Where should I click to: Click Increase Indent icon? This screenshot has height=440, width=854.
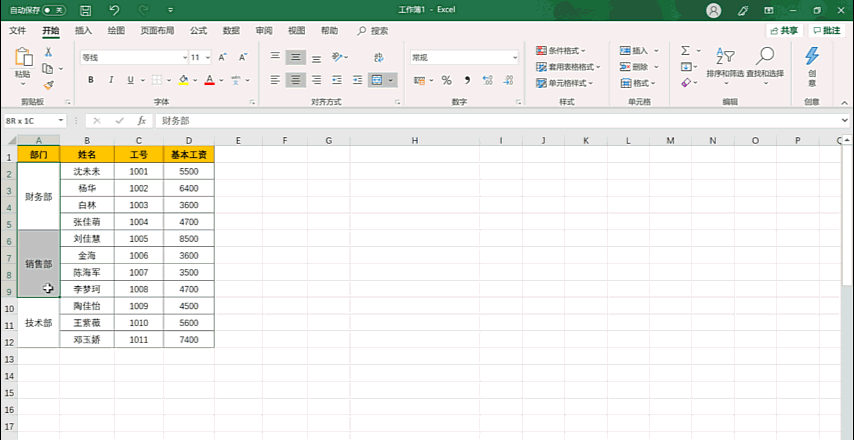pyautogui.click(x=357, y=80)
